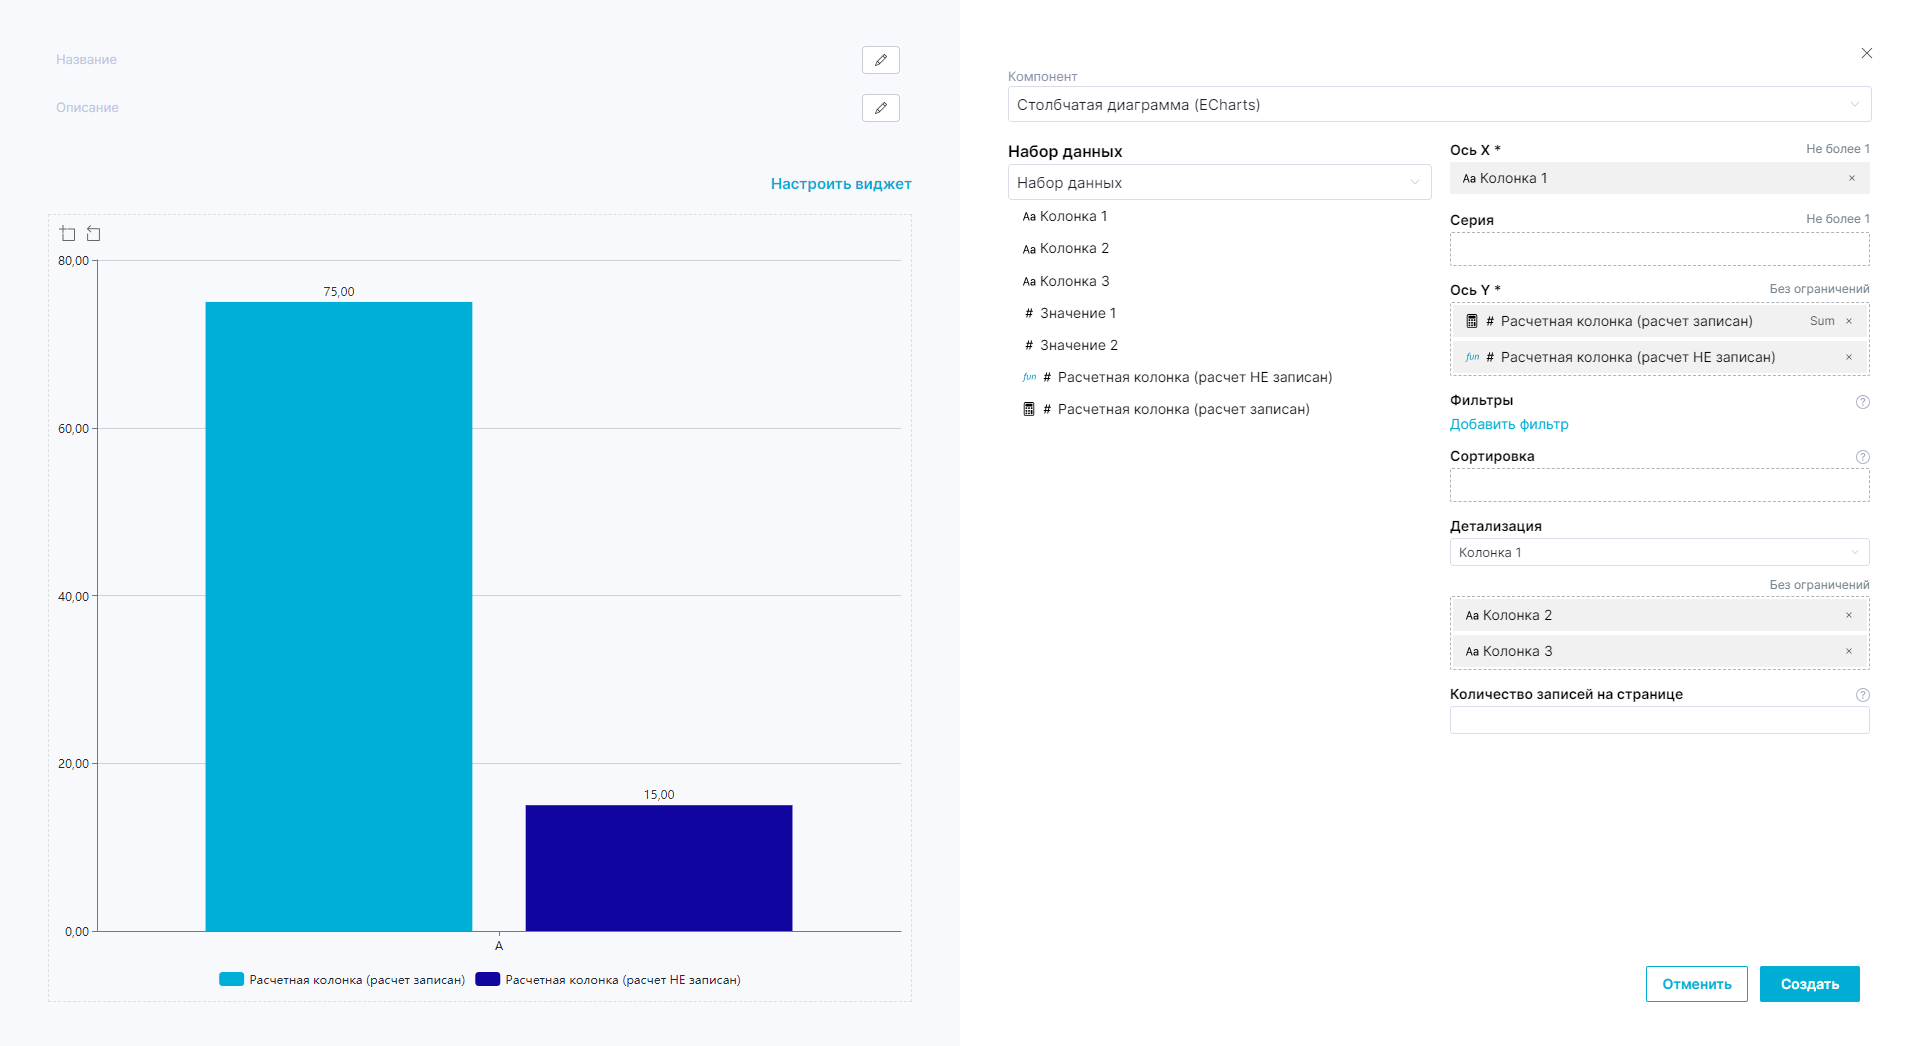Activate the chart area zoom tool icon
The image size is (1919, 1046).
pyautogui.click(x=68, y=234)
